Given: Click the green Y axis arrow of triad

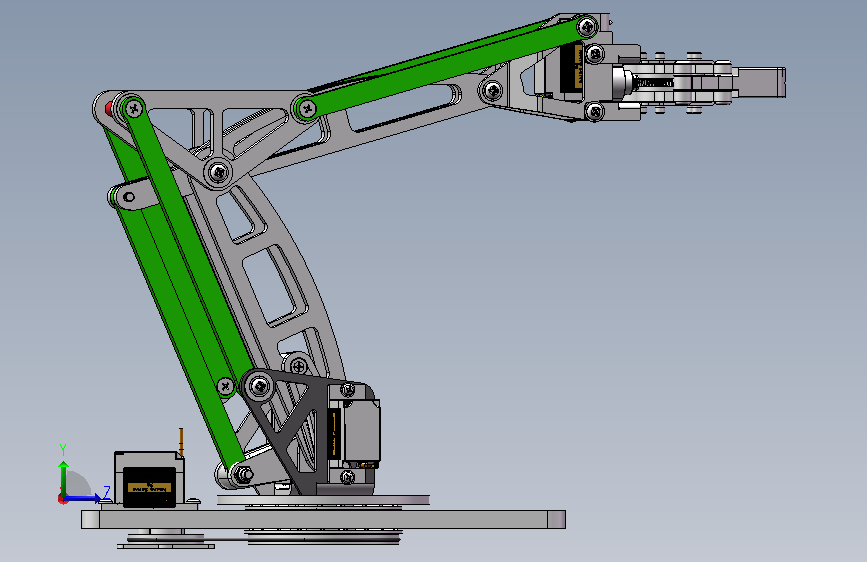Looking at the screenshot, I should point(64,478).
